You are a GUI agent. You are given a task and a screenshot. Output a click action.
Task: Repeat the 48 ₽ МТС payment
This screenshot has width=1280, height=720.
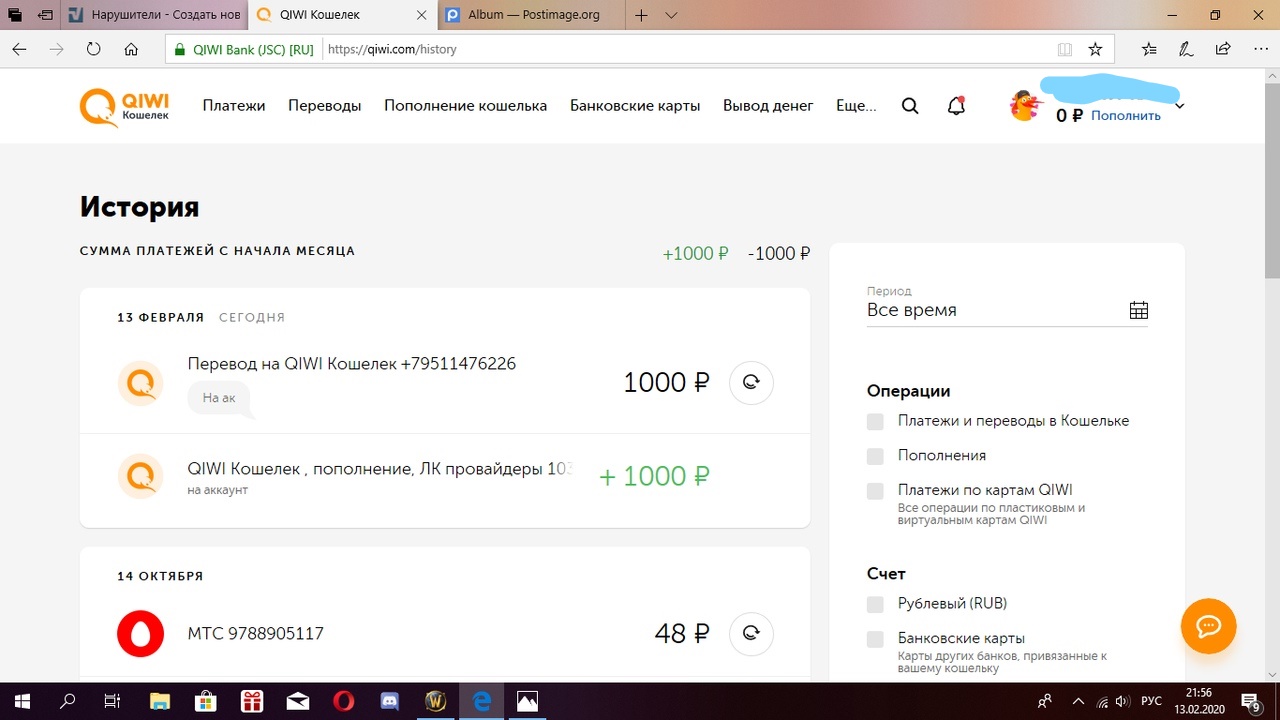(751, 633)
